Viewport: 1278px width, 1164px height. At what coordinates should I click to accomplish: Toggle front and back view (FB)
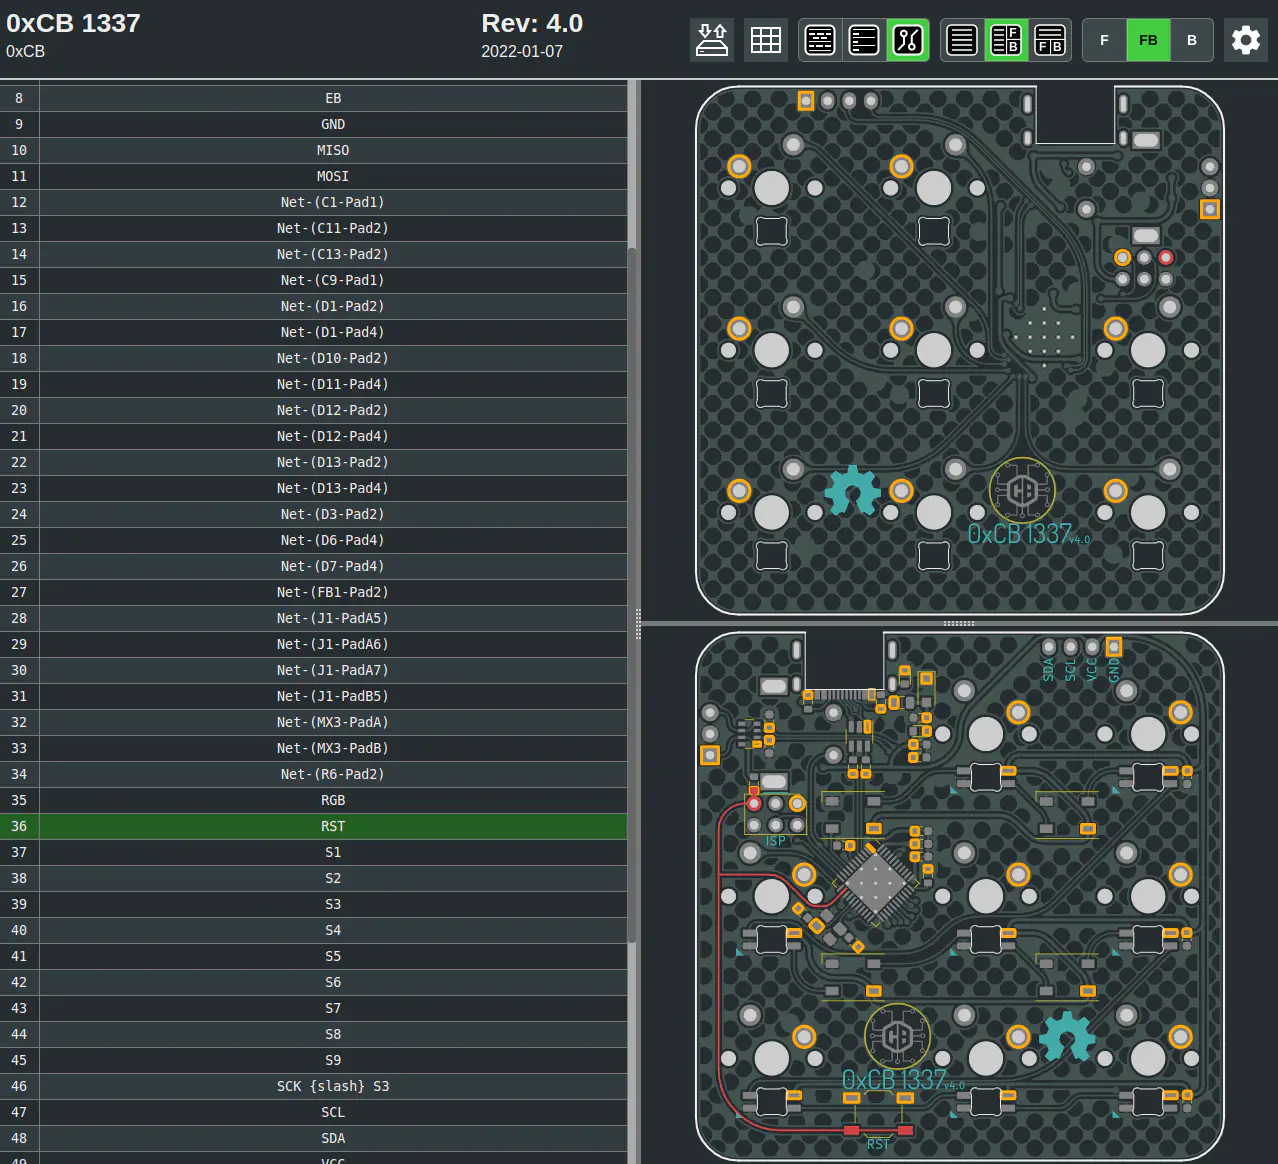[1148, 40]
